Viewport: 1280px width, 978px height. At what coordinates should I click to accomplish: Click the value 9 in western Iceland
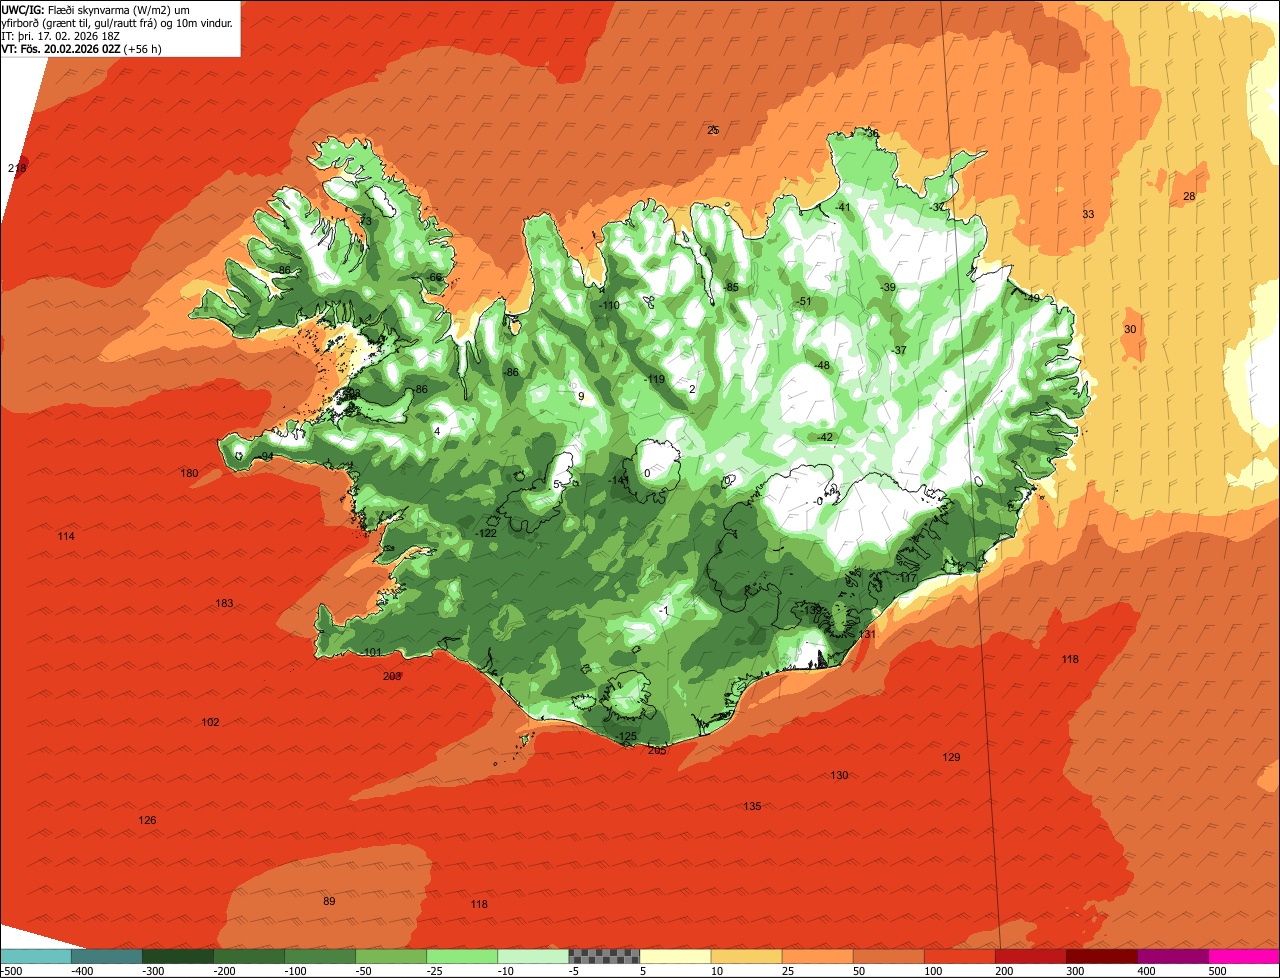581,396
